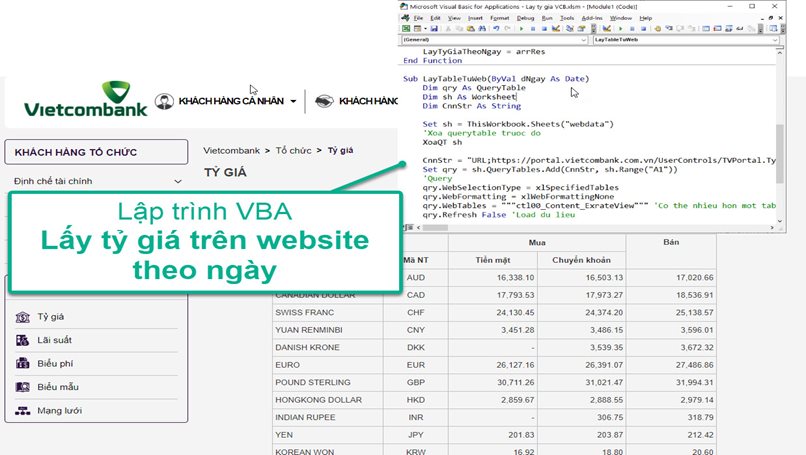Click the Redo arrow in VBA toolbar
This screenshot has height=455, width=806.
coord(507,28)
